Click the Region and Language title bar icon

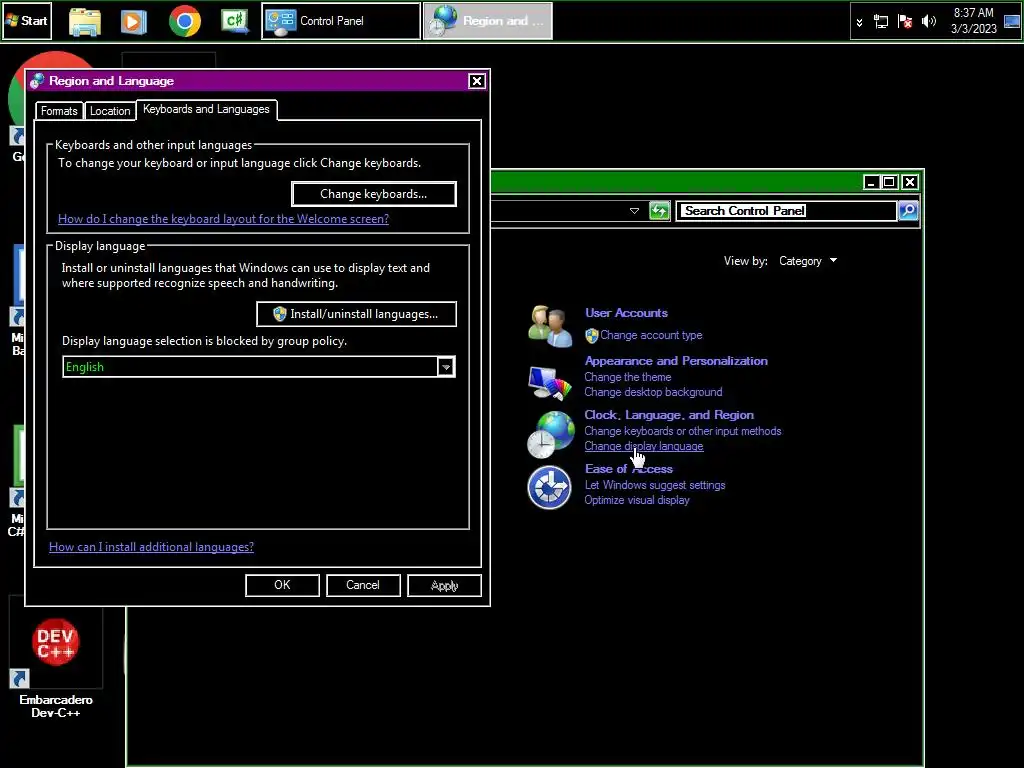coord(37,81)
